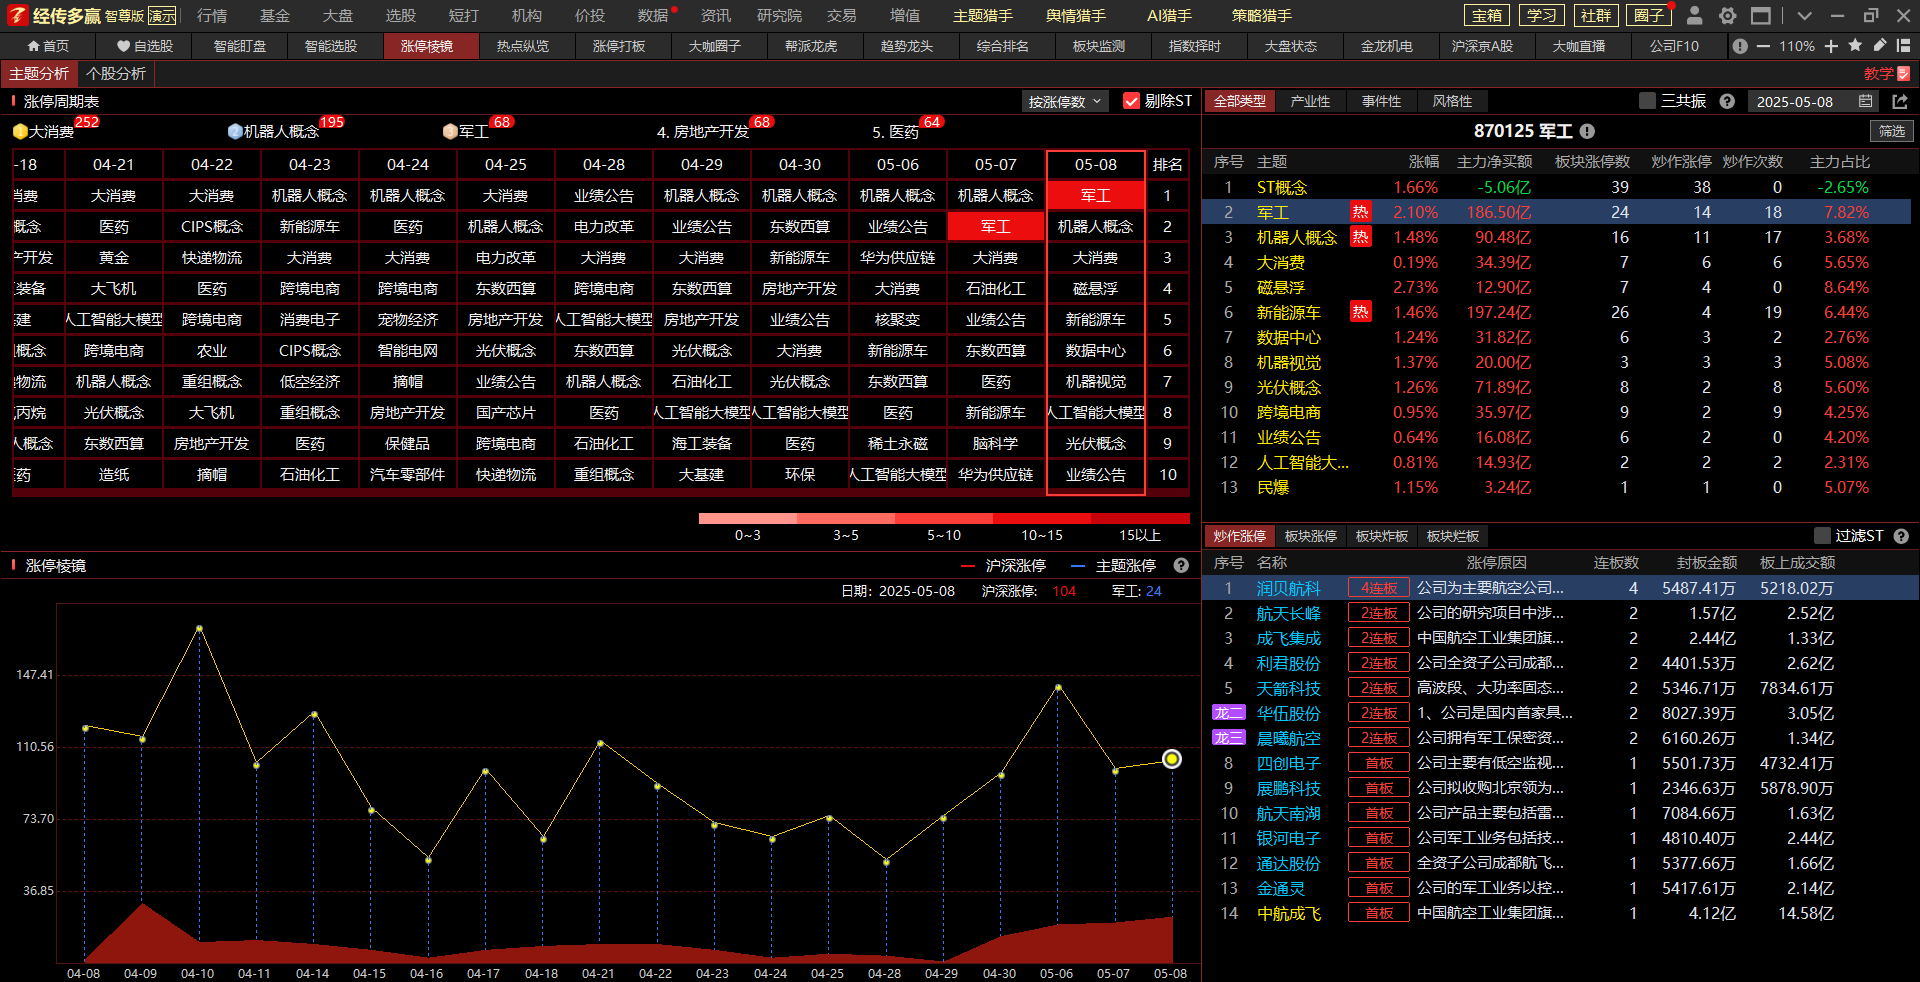
Task: Open the 4连板 tag for 润贝航科
Action: pos(1379,588)
